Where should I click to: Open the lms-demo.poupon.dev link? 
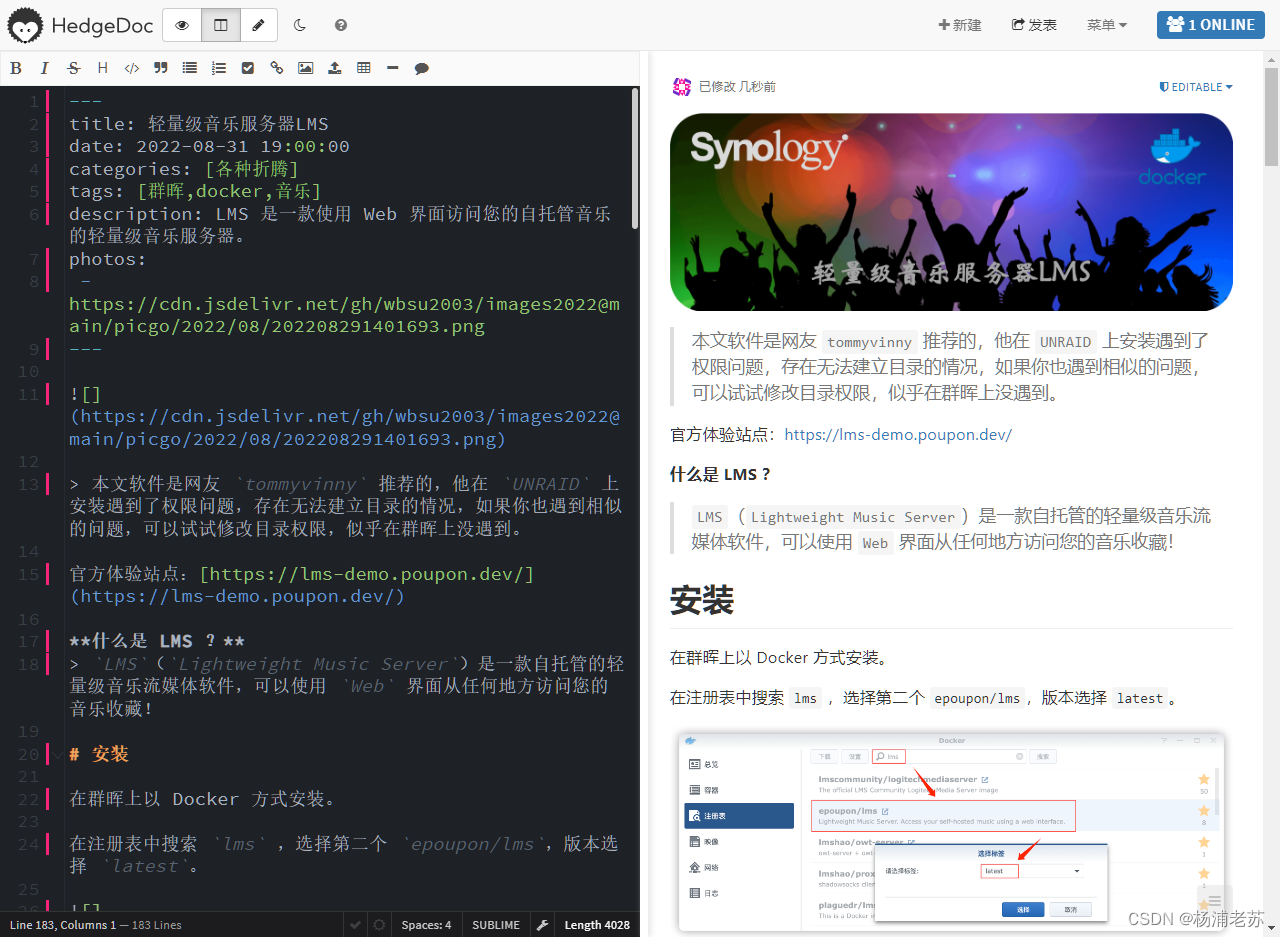tap(898, 434)
